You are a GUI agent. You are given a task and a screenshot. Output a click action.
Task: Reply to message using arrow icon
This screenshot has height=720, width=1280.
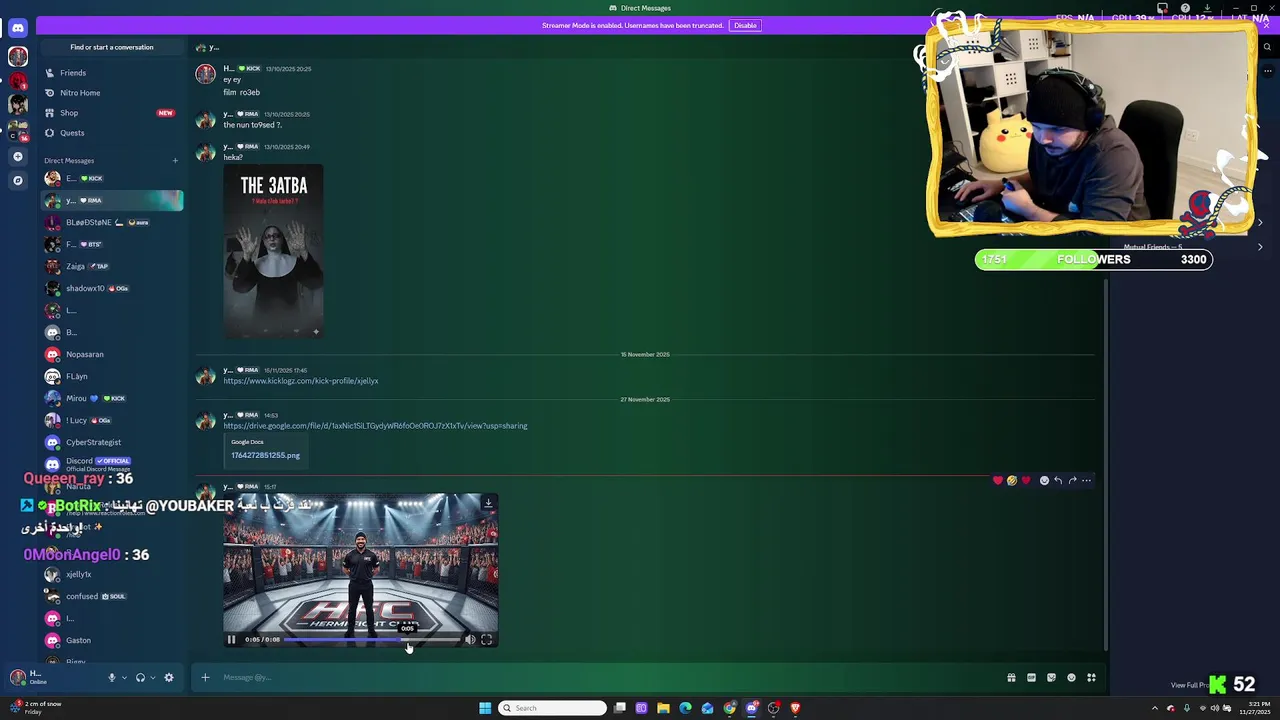tap(1058, 481)
